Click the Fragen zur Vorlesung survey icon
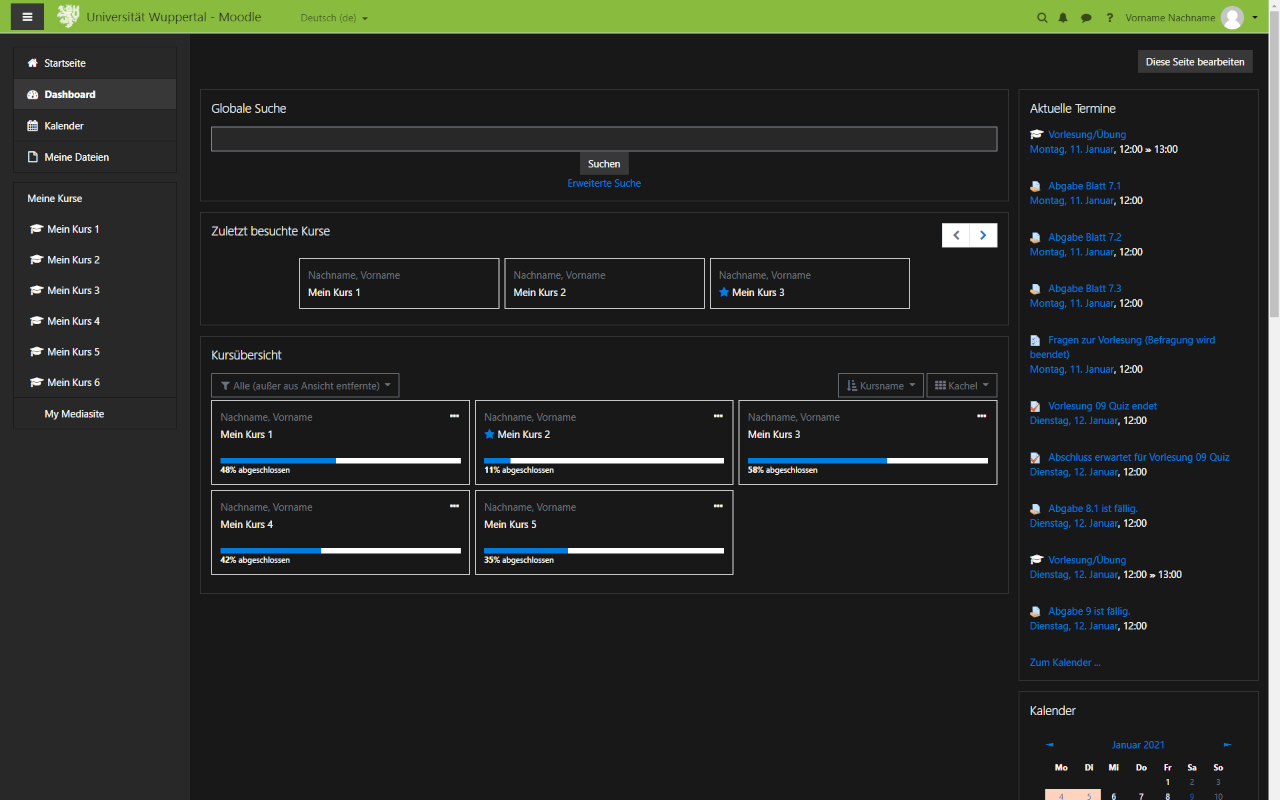Viewport: 1280px width, 800px height. point(1036,340)
